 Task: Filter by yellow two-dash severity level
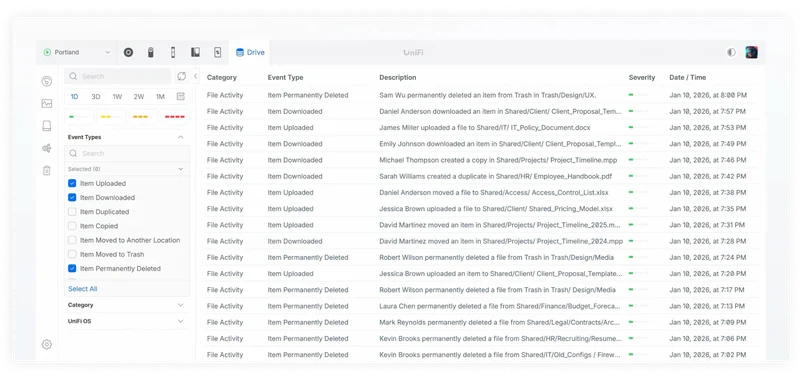[111, 117]
